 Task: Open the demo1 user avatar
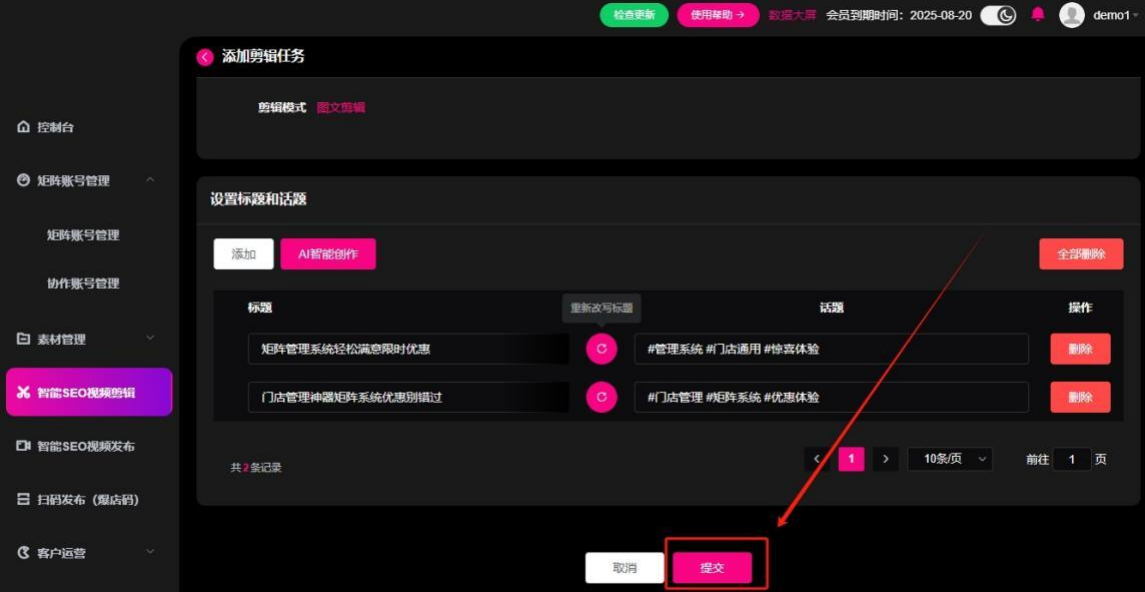[x=1072, y=15]
